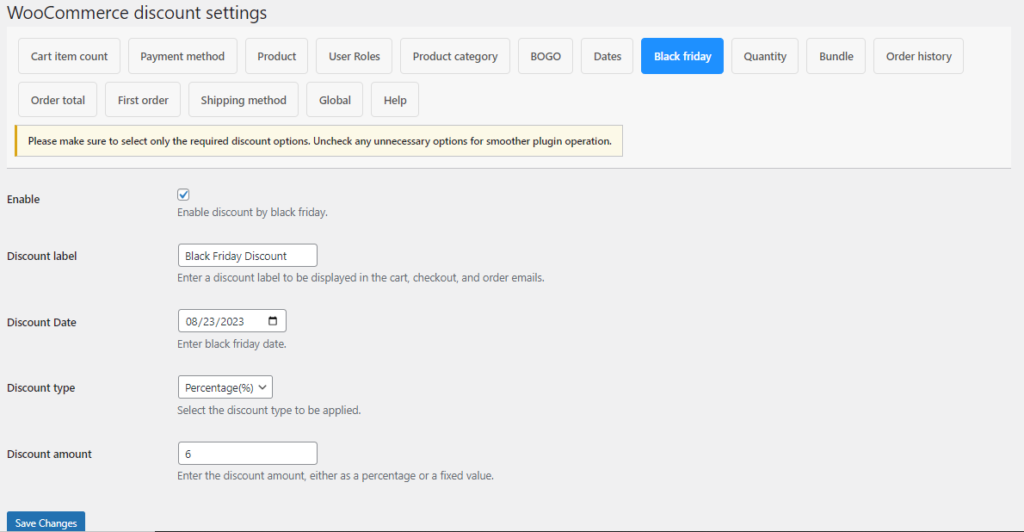Screen dimensions: 1024x532
Task: Open the Shipping method tab
Action: (244, 100)
